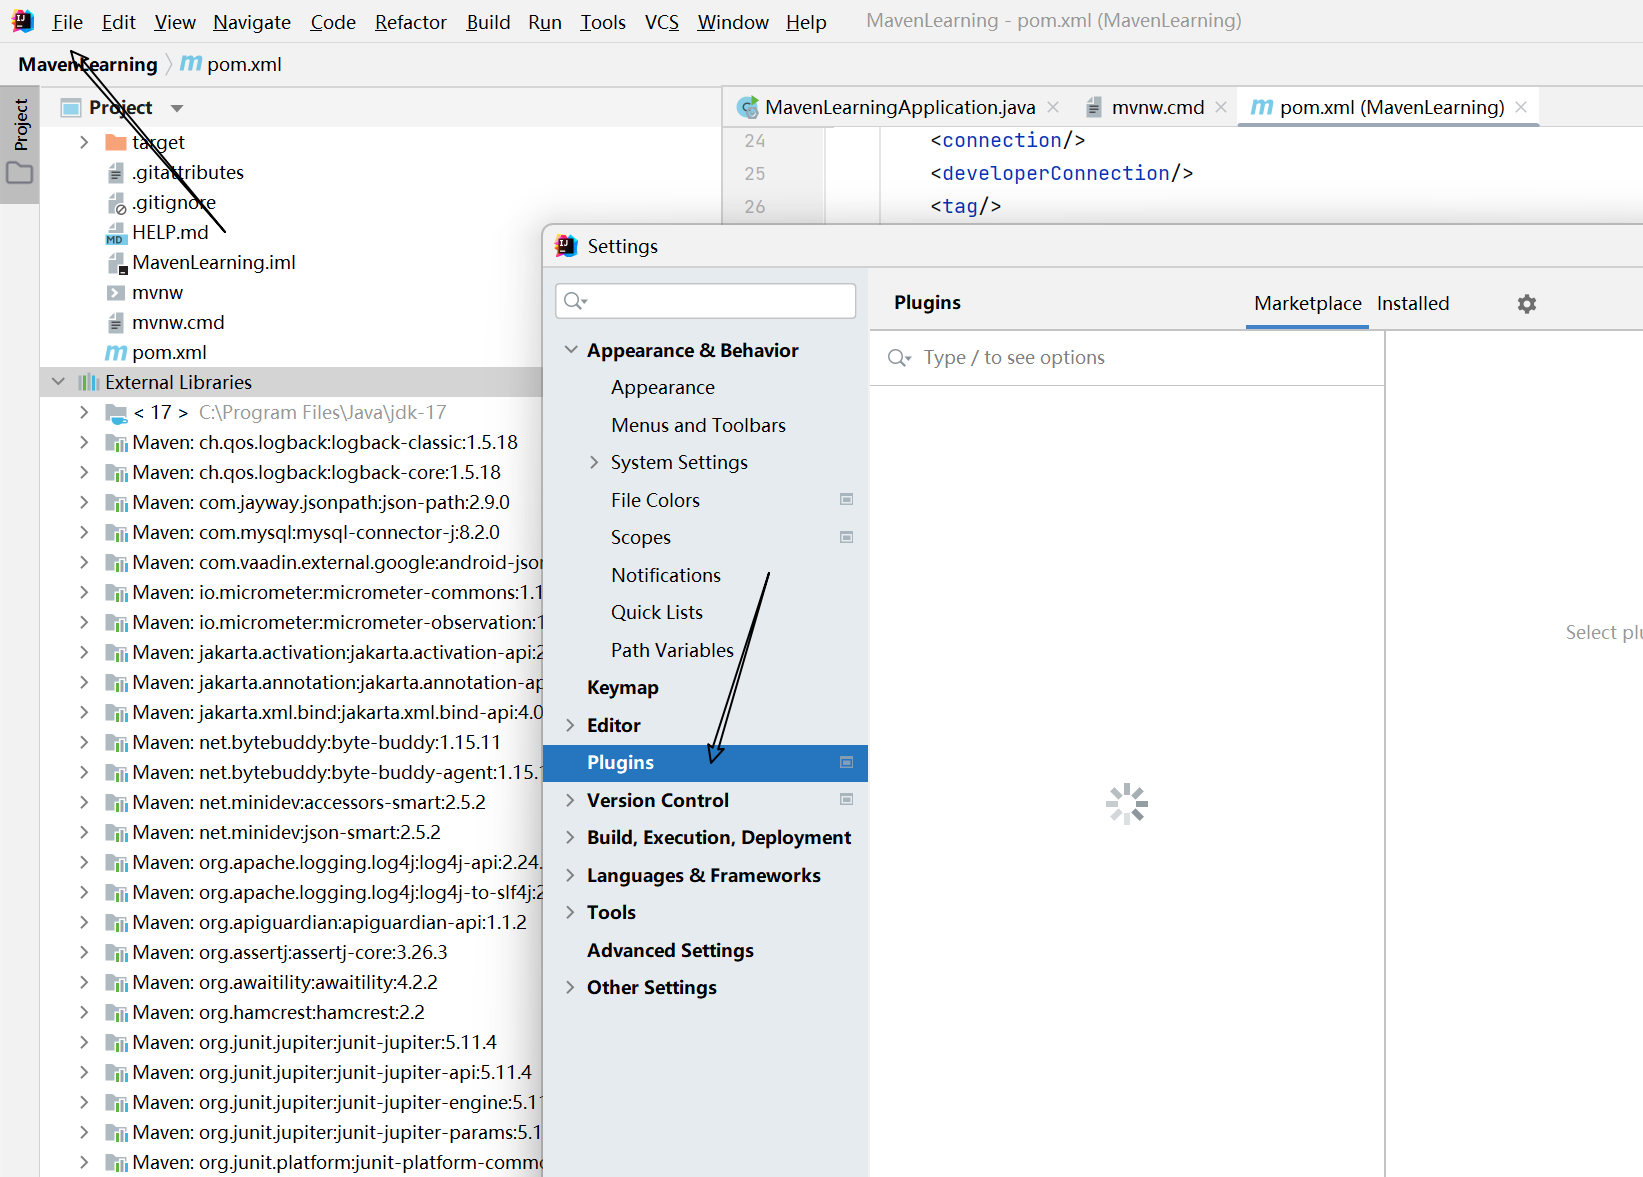The image size is (1643, 1177).
Task: Select the mvnw script file icon
Action: tap(116, 293)
